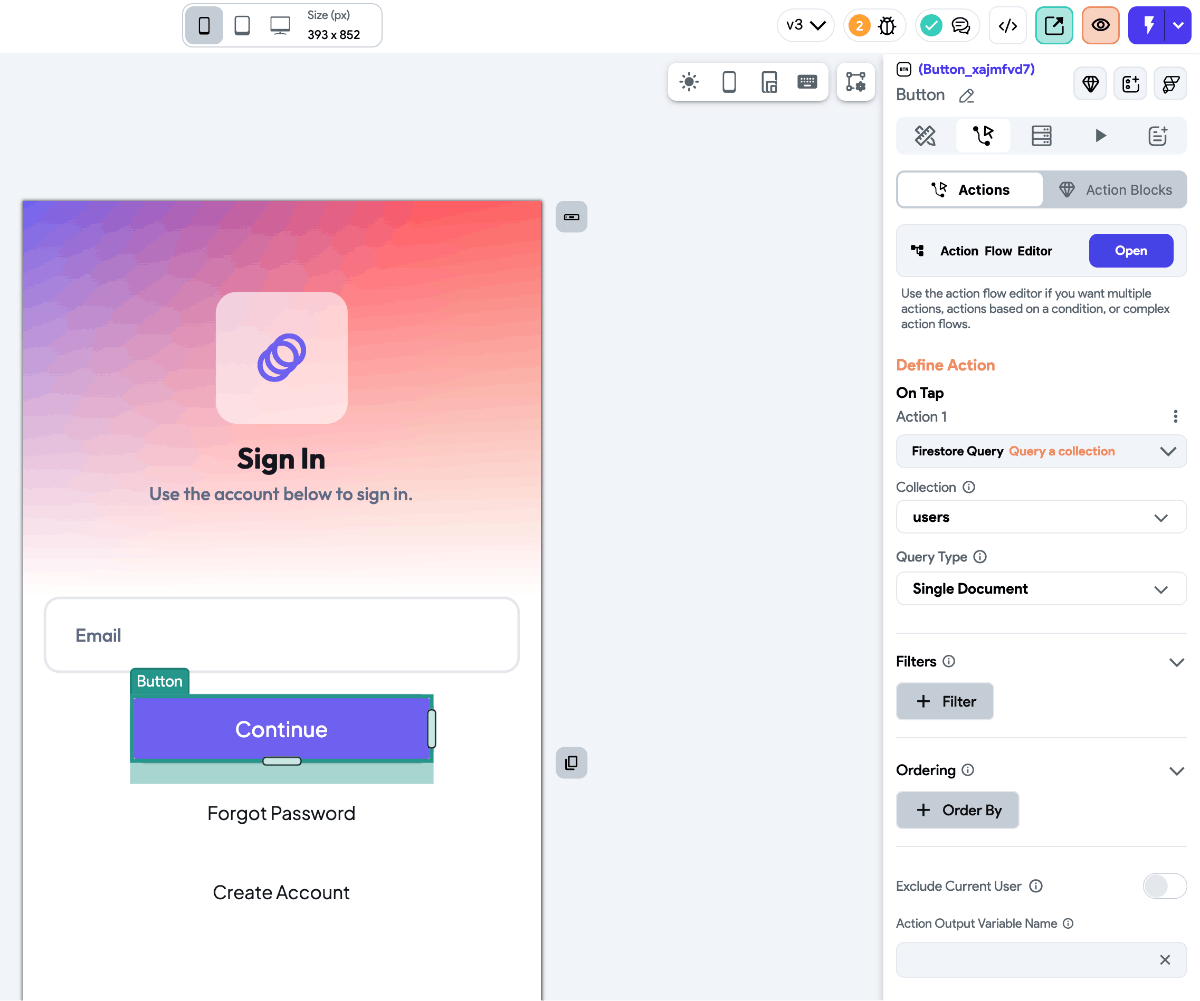Open the Action Flow Editor
The image size is (1200, 1001).
pyautogui.click(x=1131, y=251)
